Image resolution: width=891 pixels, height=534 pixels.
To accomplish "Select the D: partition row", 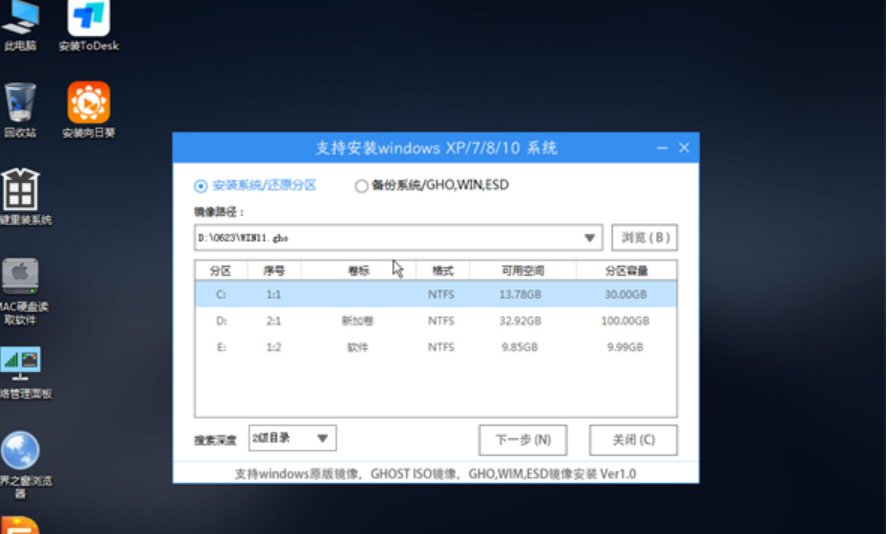I will pos(436,321).
